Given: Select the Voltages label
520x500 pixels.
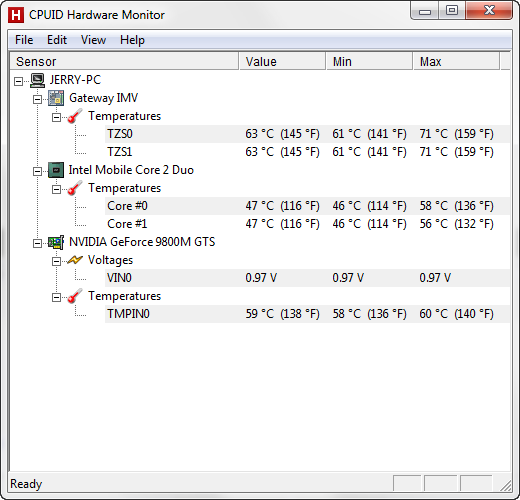Looking at the screenshot, I should tap(110, 260).
